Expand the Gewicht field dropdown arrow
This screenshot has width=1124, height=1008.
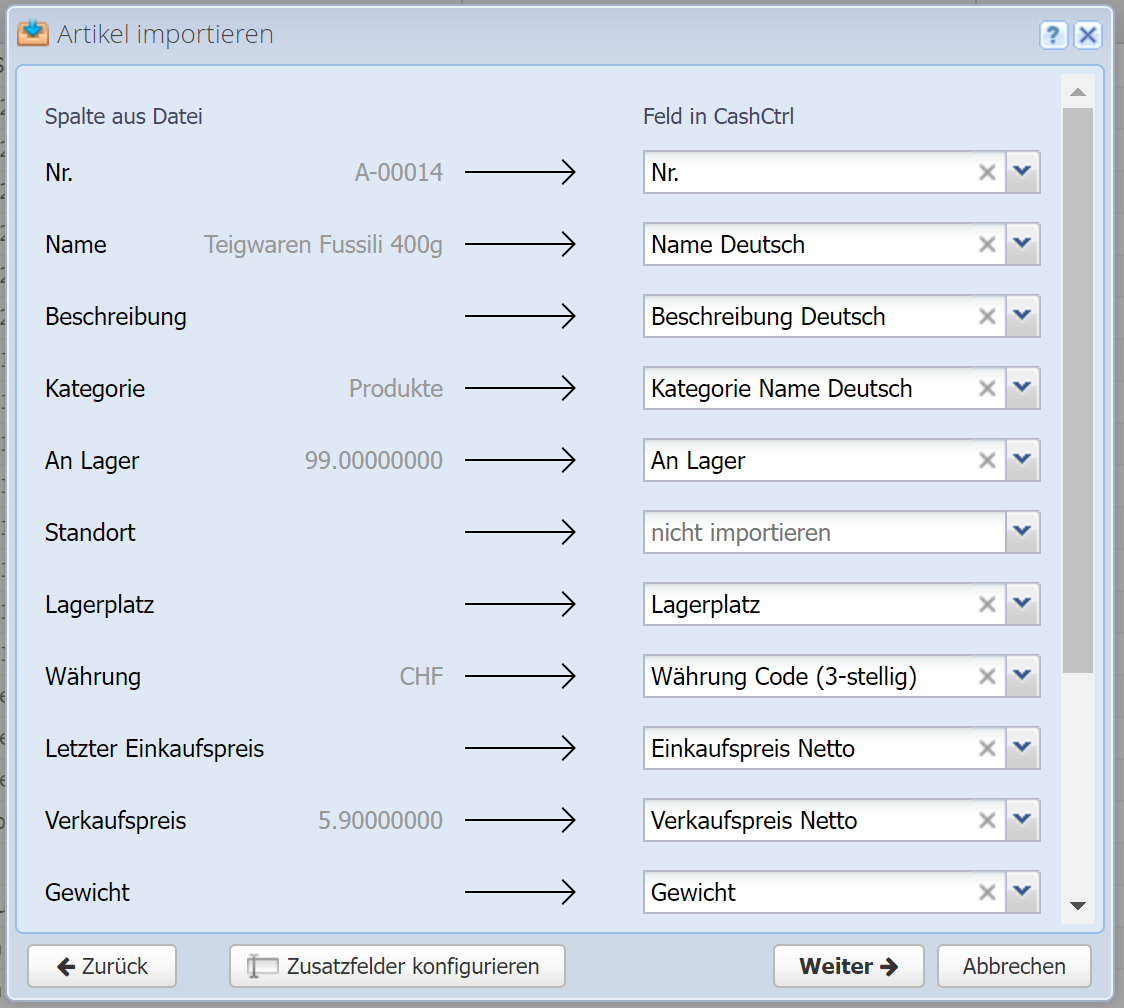(x=1022, y=892)
